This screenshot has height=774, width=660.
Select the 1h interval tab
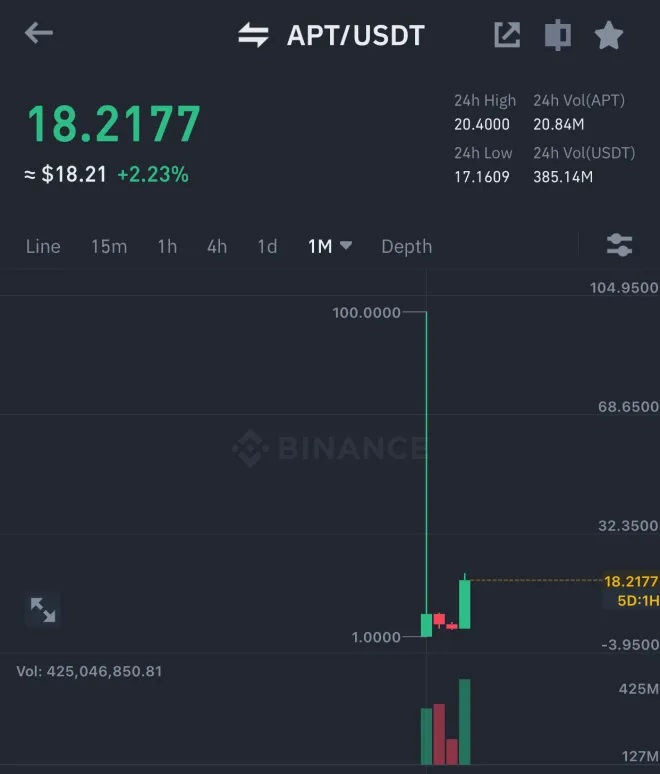click(x=167, y=246)
